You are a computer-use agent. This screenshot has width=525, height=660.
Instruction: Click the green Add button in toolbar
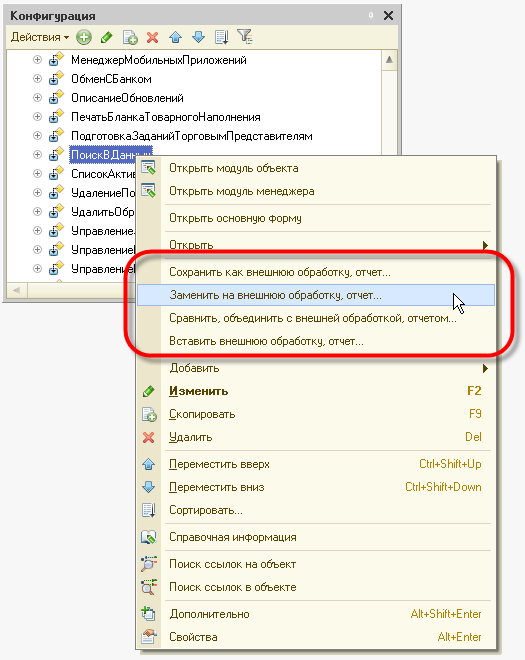pyautogui.click(x=84, y=37)
